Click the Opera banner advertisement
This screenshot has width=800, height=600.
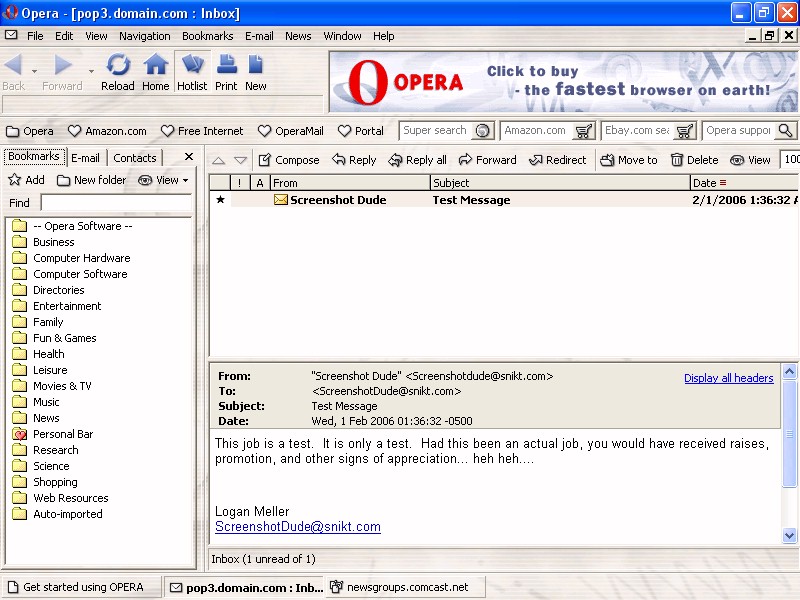coord(564,82)
